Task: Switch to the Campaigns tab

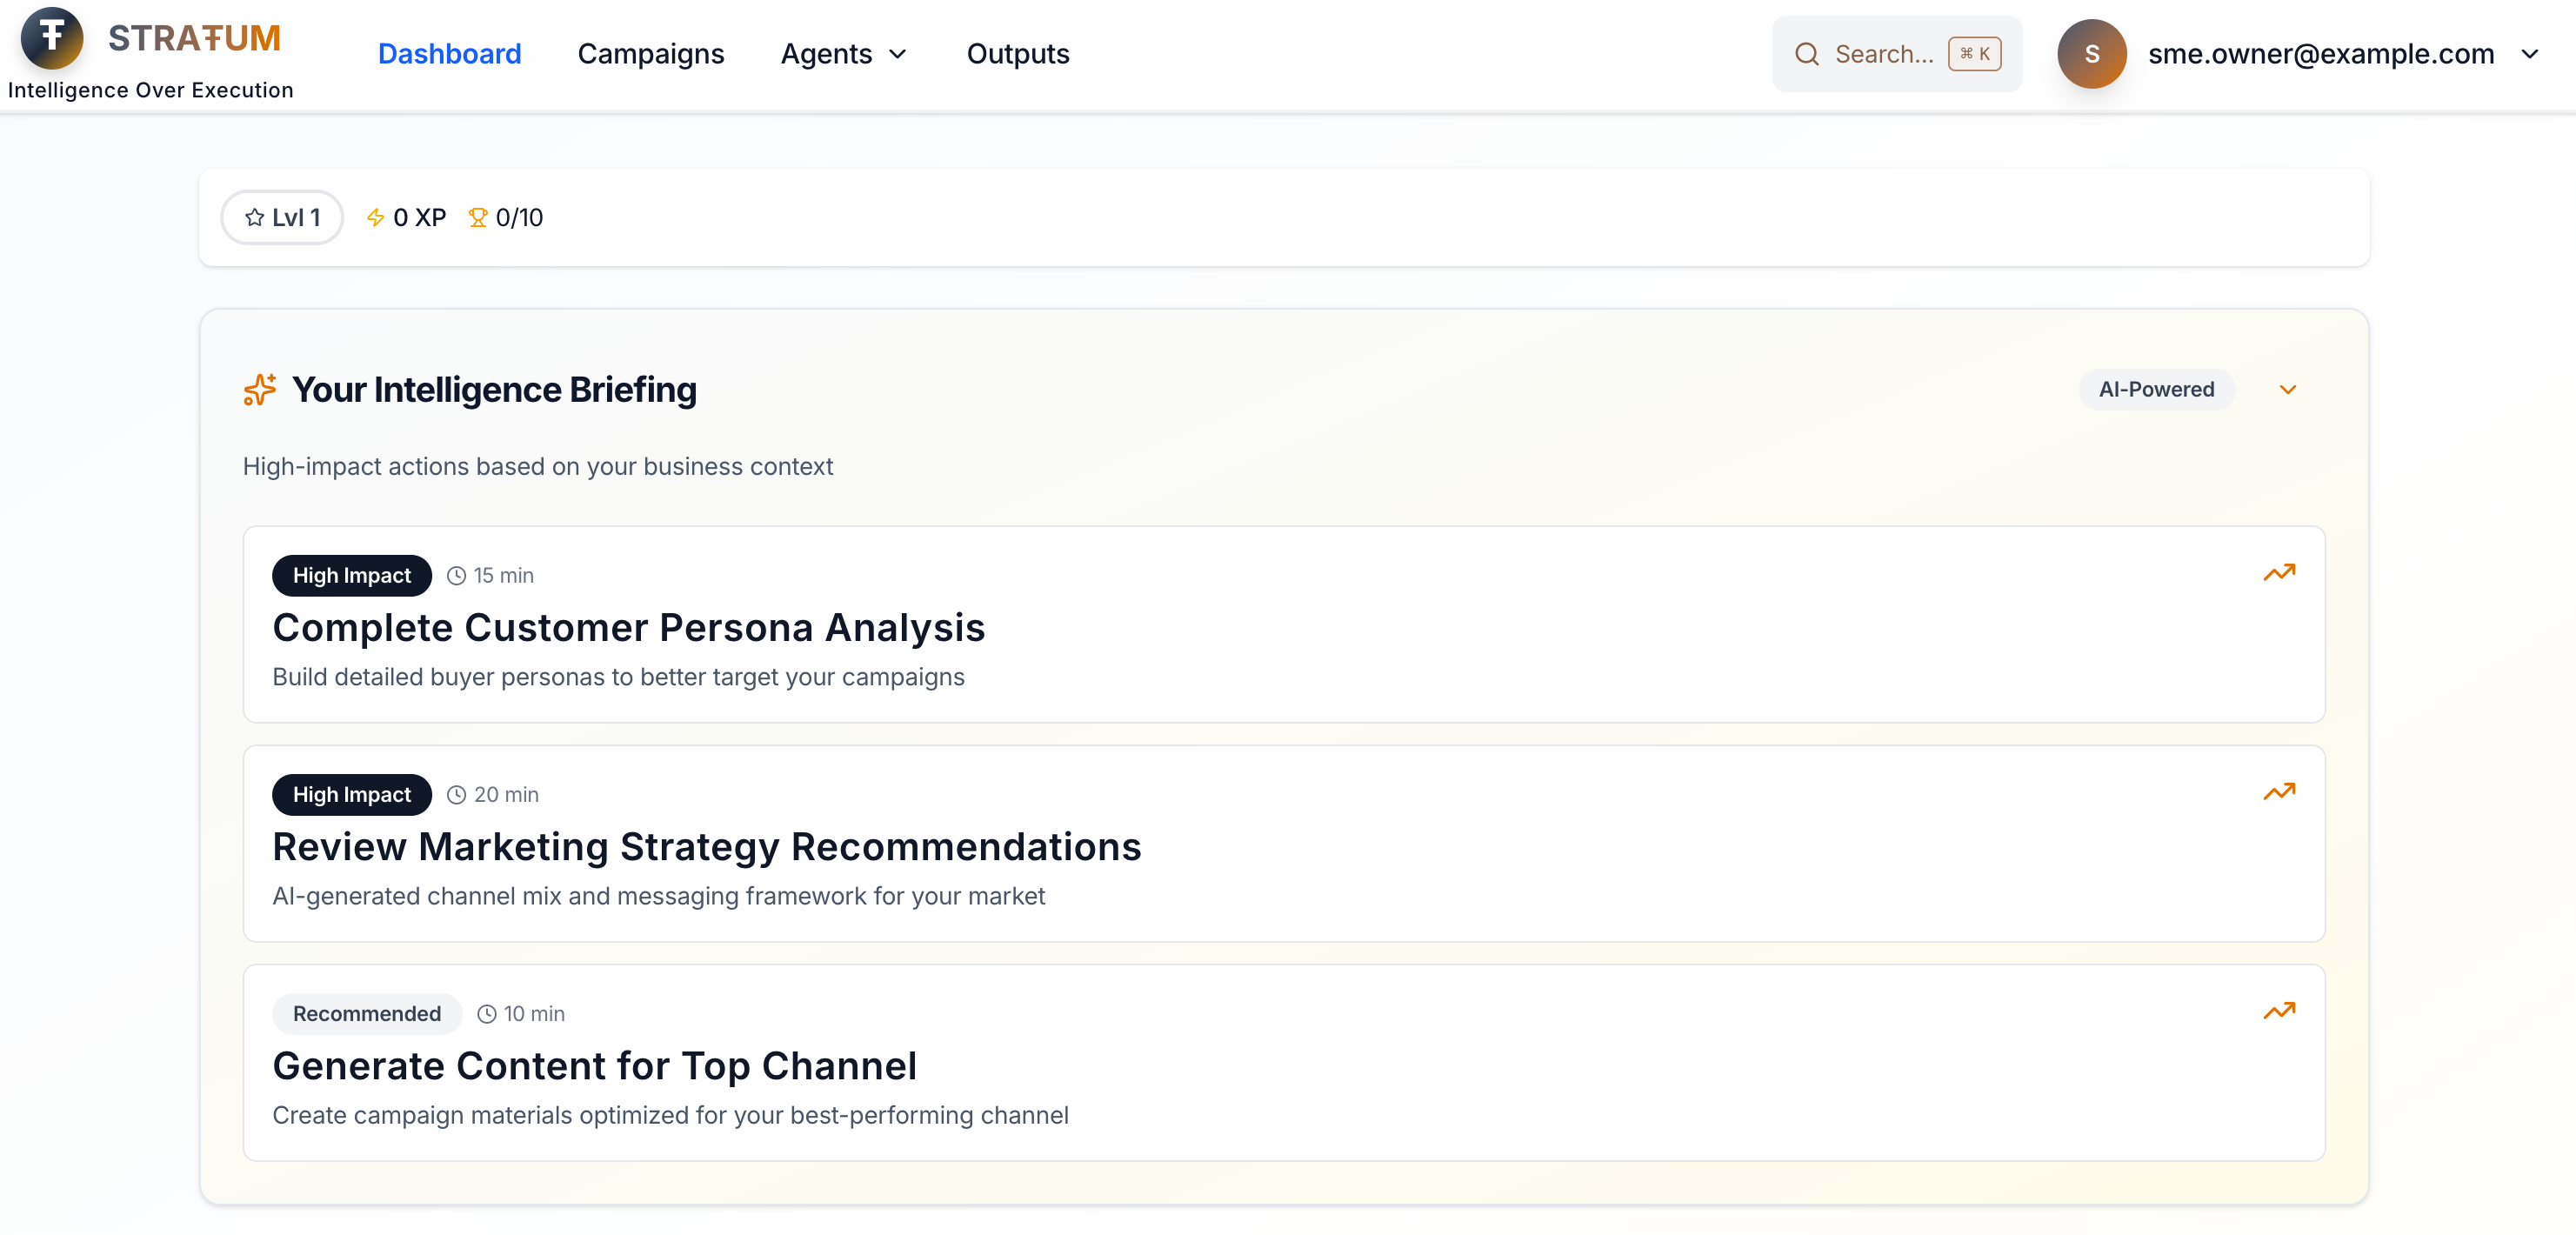Action: (651, 54)
